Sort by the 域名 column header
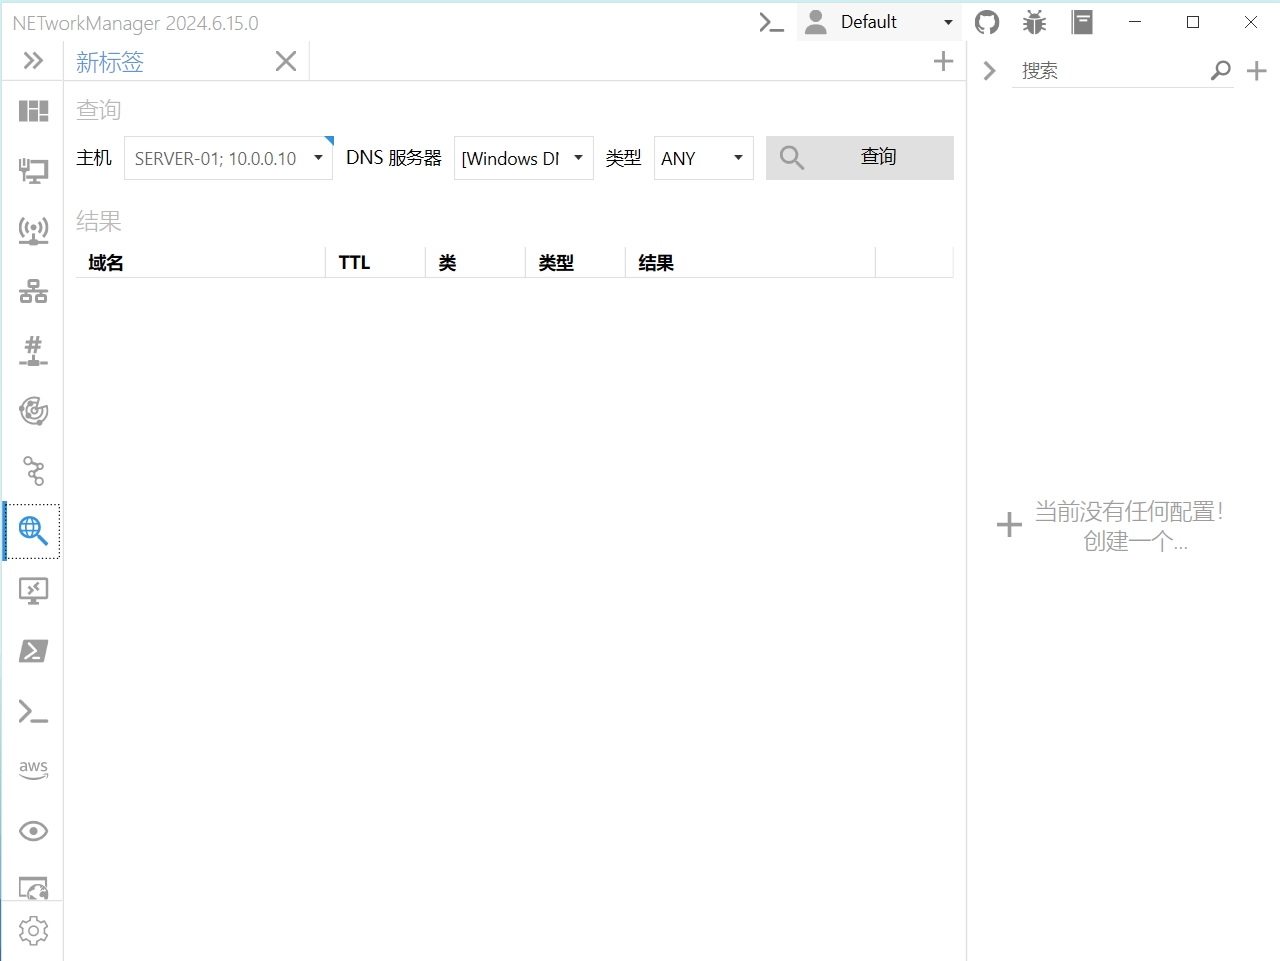 201,263
